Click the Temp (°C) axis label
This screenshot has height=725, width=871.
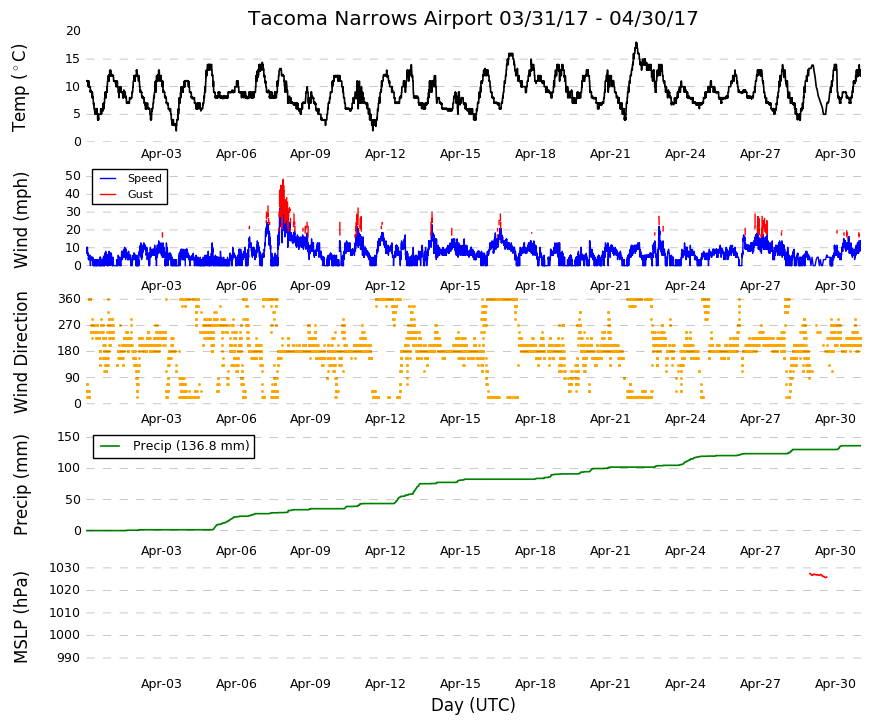(x=19, y=88)
